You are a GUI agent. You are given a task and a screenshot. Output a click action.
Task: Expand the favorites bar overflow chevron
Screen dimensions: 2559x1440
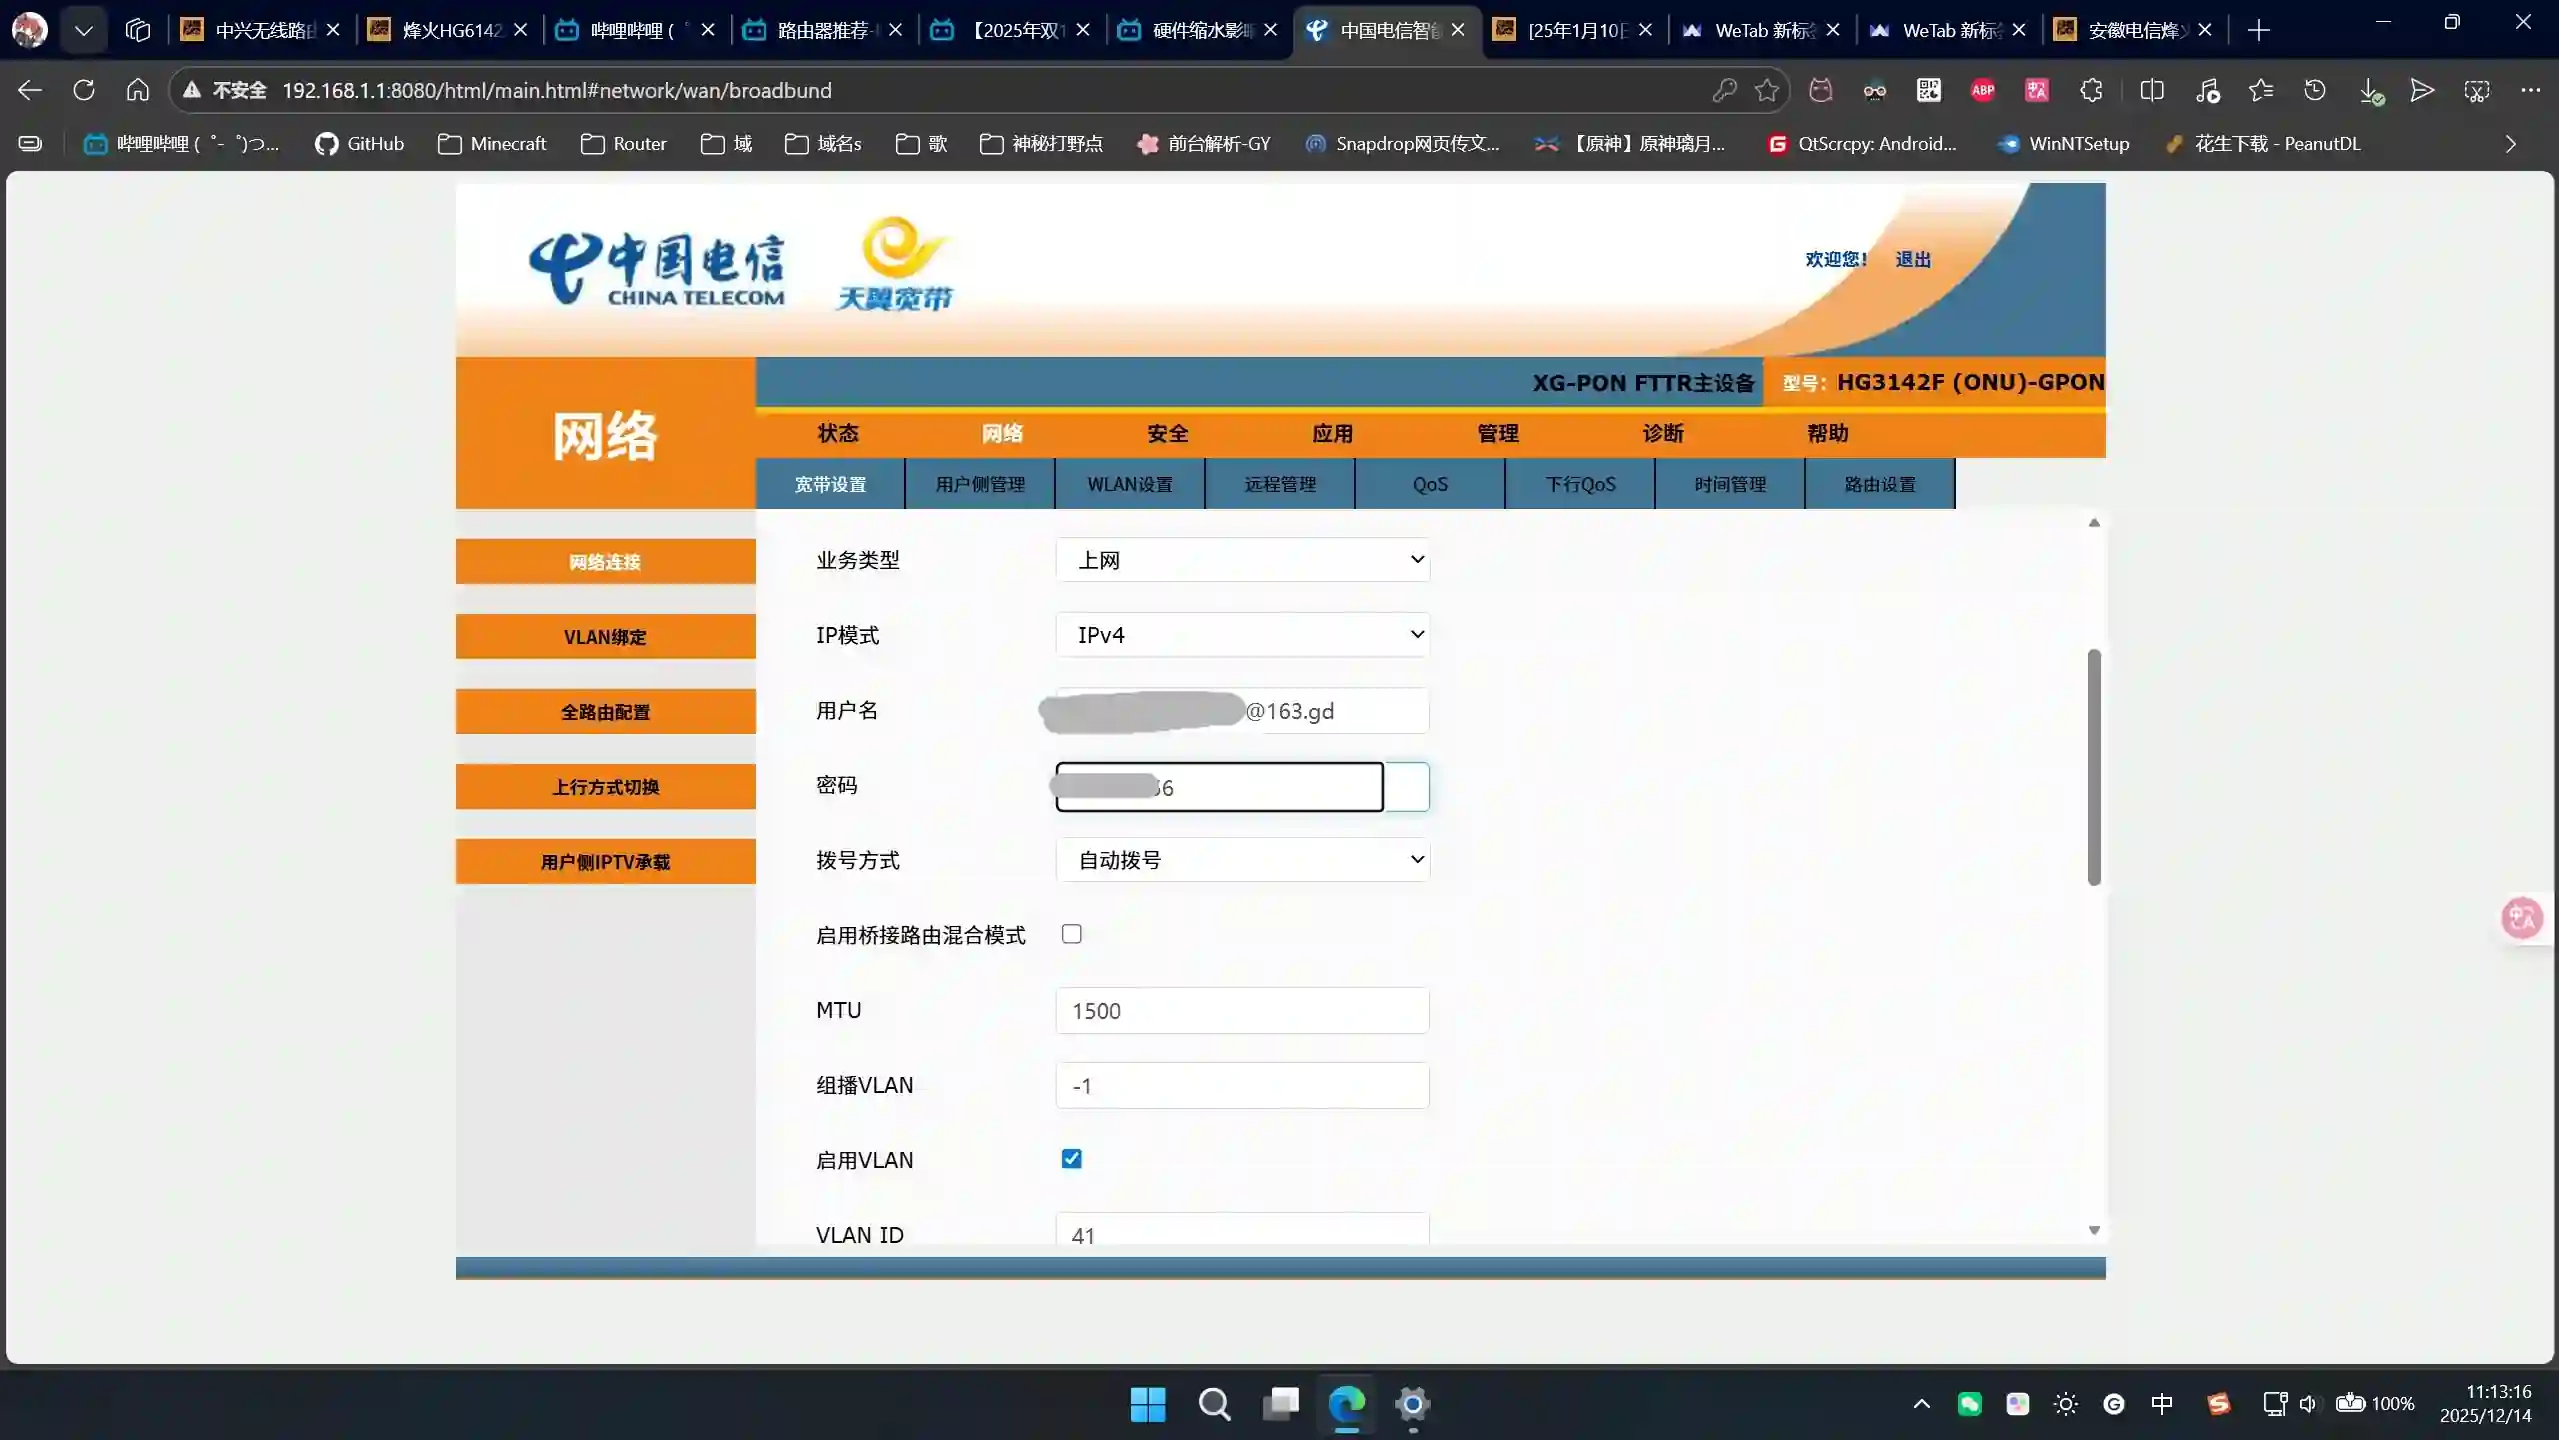coord(2511,143)
